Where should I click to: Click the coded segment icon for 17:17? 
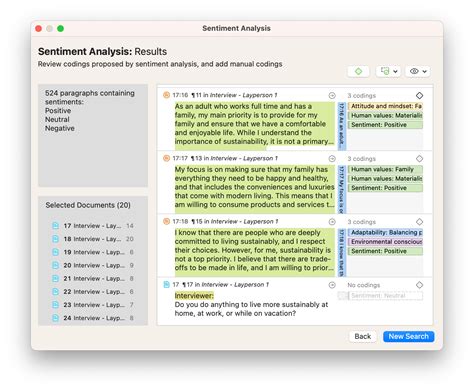[x=166, y=158]
